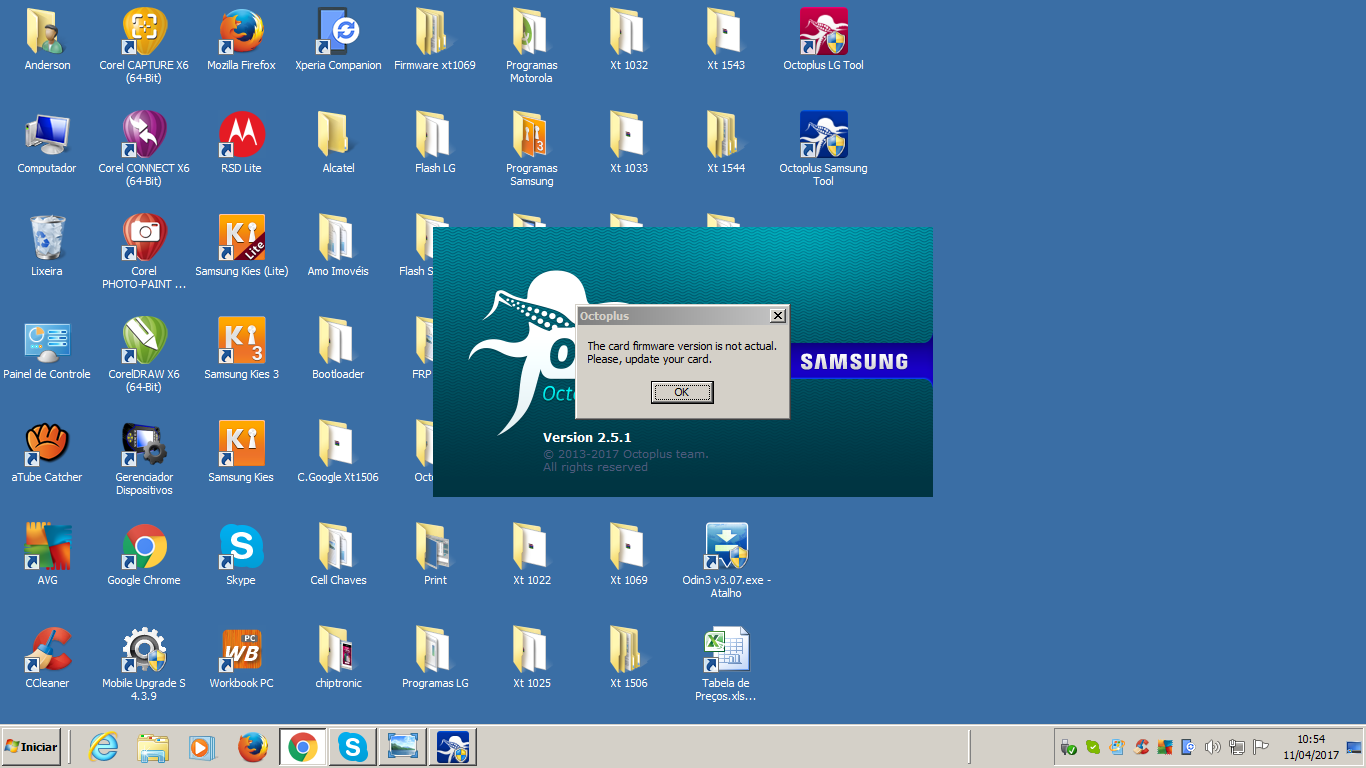The width and height of the screenshot is (1366, 768).
Task: Launch Odin3 v3.07.exe shortcut
Action: point(726,561)
